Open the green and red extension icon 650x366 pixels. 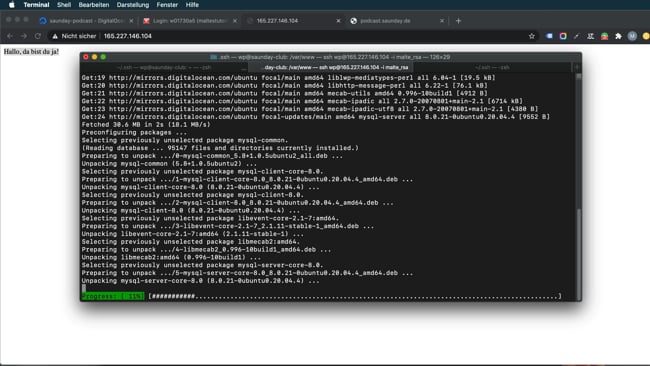point(604,36)
